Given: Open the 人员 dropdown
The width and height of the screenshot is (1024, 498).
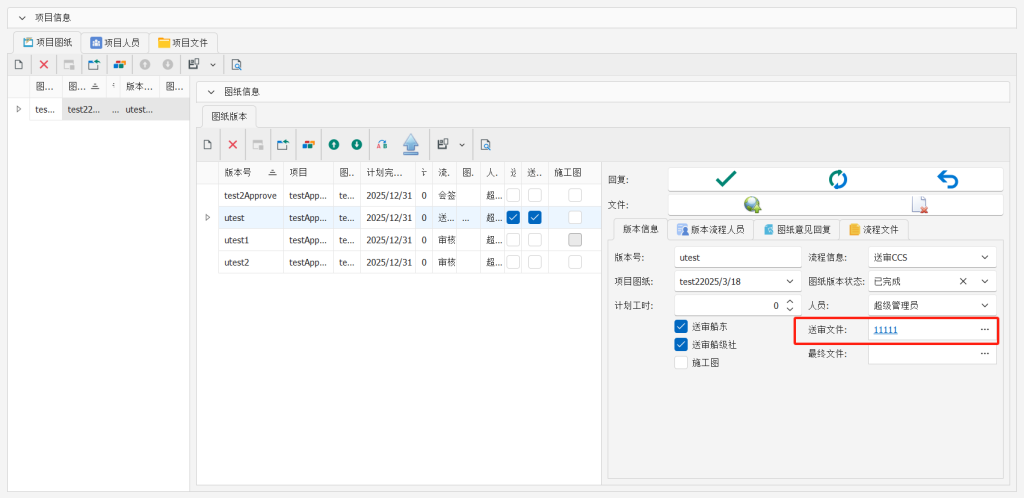Looking at the screenshot, I should point(986,305).
